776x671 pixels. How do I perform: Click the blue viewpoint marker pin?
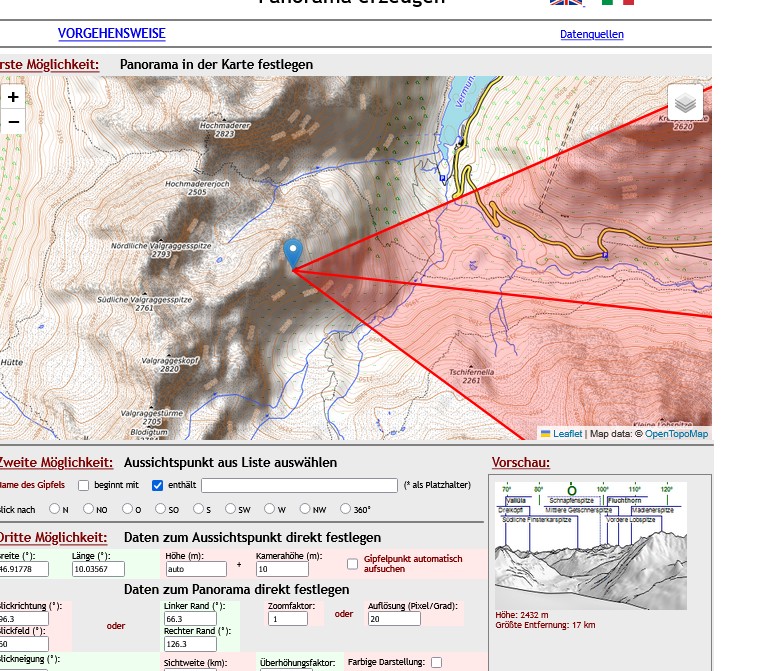point(293,253)
